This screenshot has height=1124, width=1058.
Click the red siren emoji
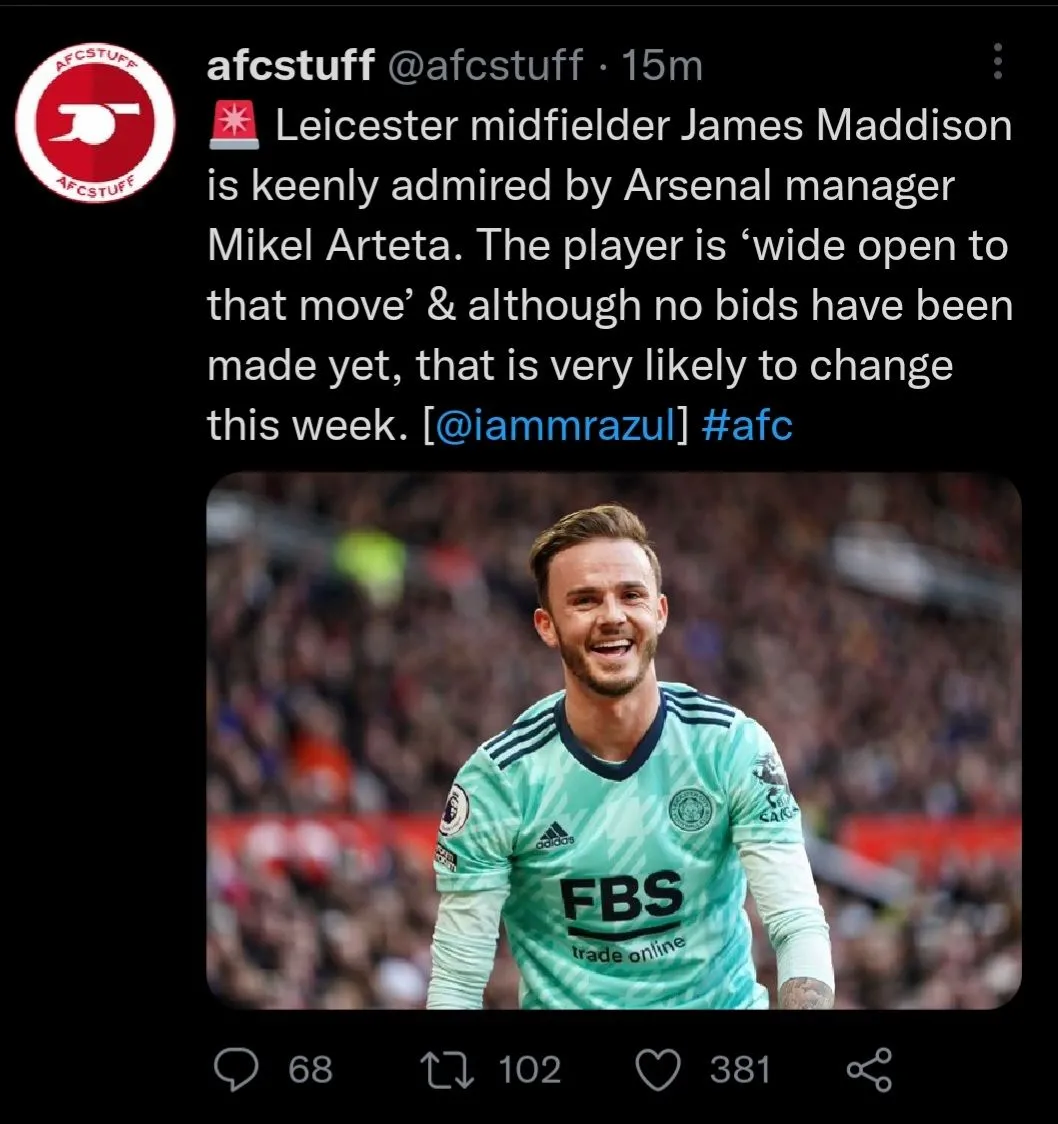[235, 127]
